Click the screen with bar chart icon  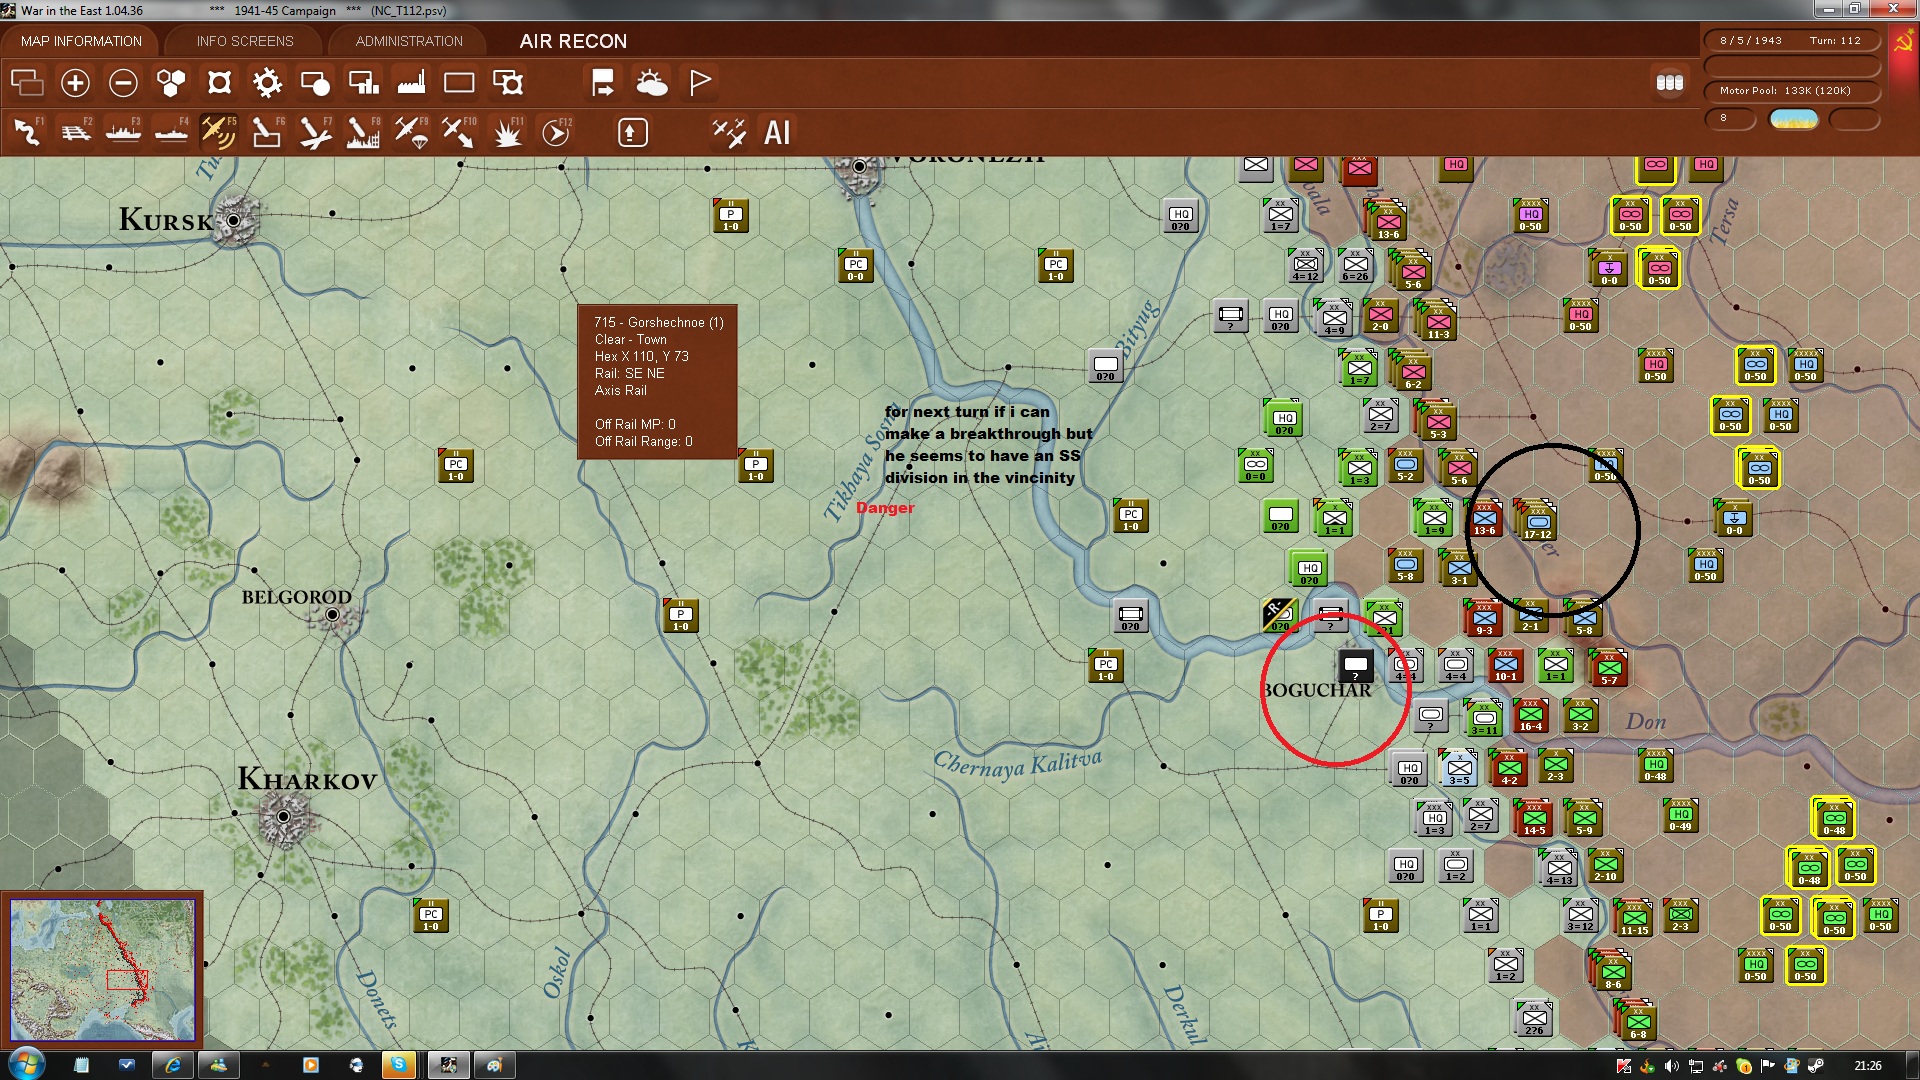click(363, 83)
